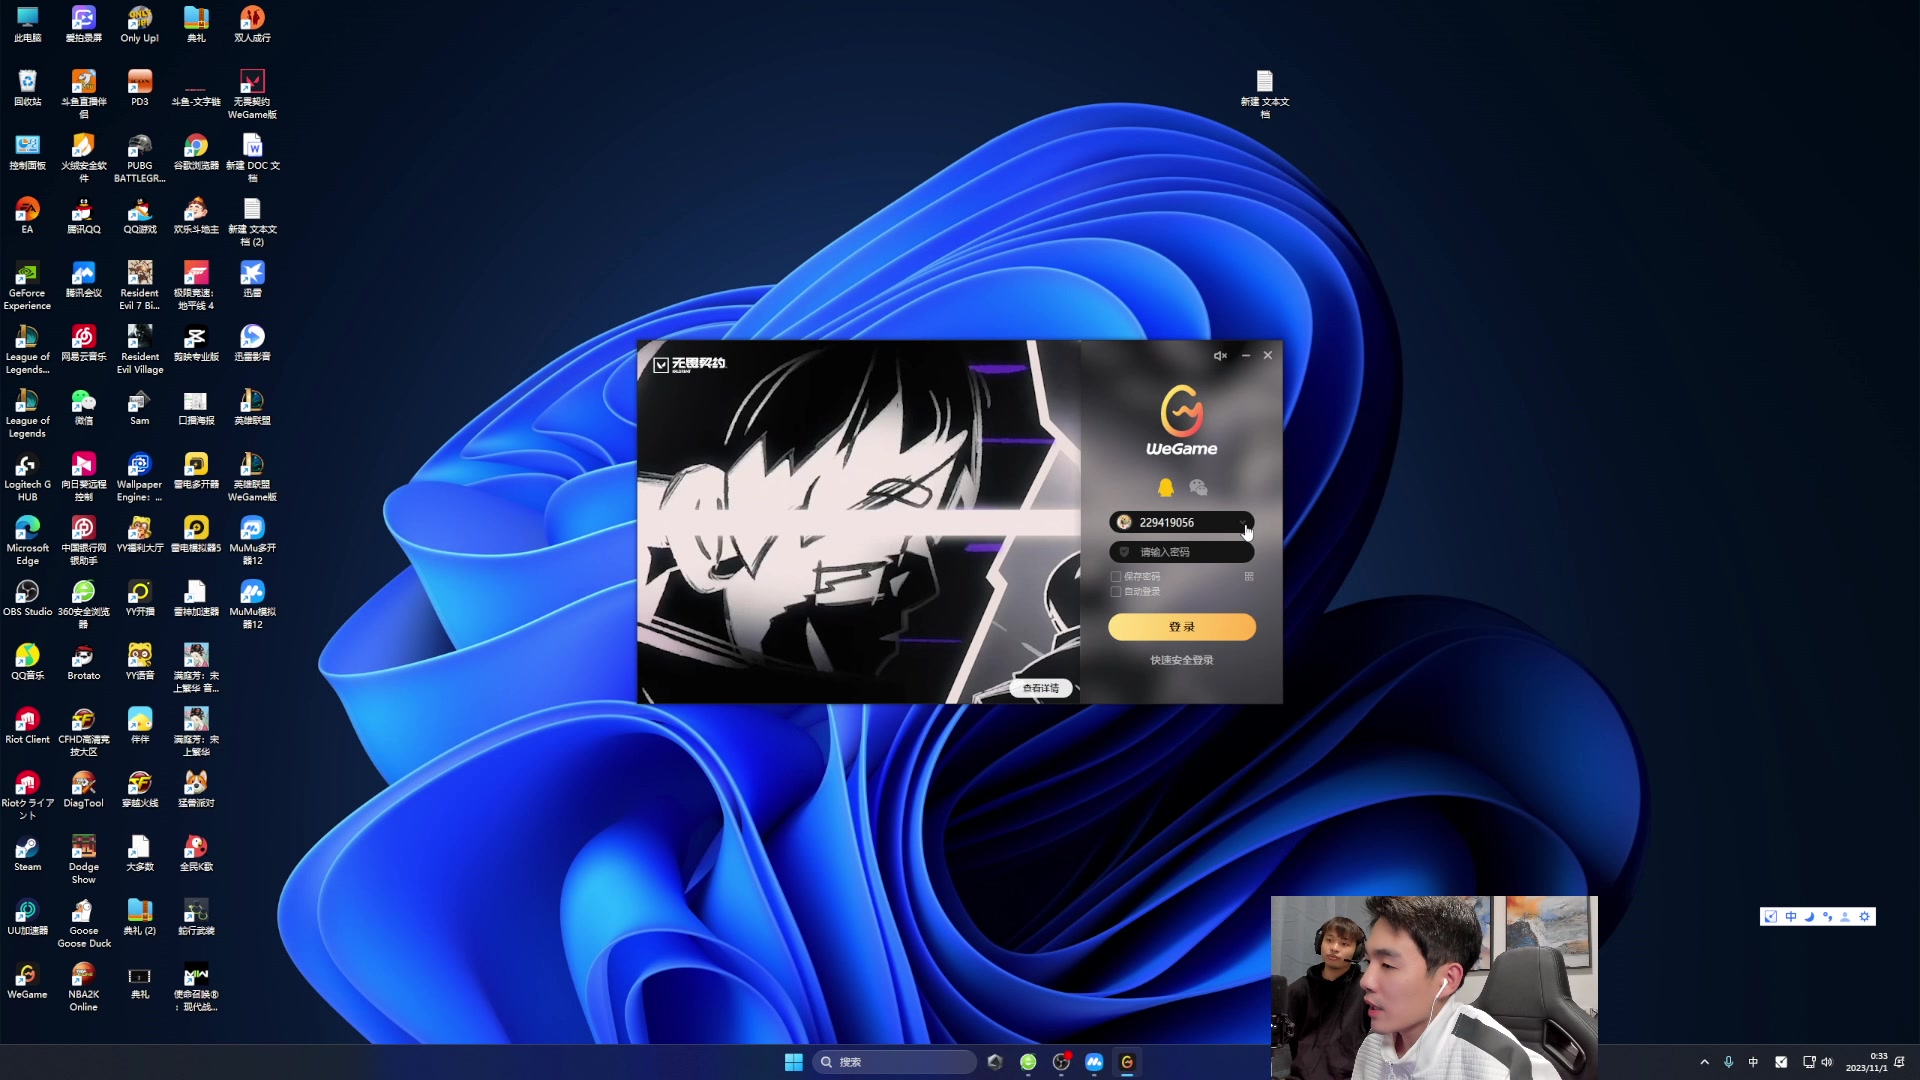Open the 网易云音乐 desktop icon
Screen dimensions: 1920x1080
(x=83, y=343)
